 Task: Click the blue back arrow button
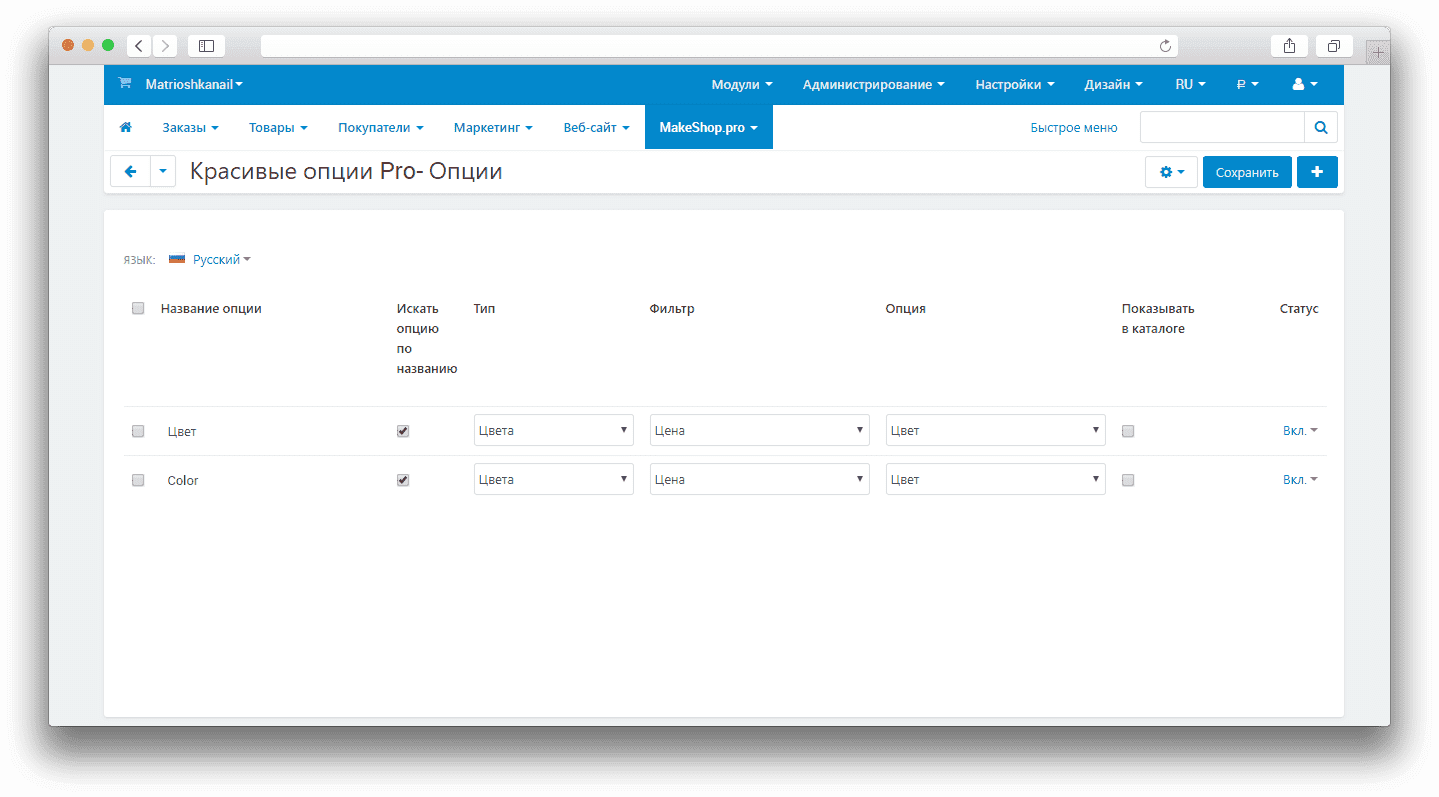130,172
